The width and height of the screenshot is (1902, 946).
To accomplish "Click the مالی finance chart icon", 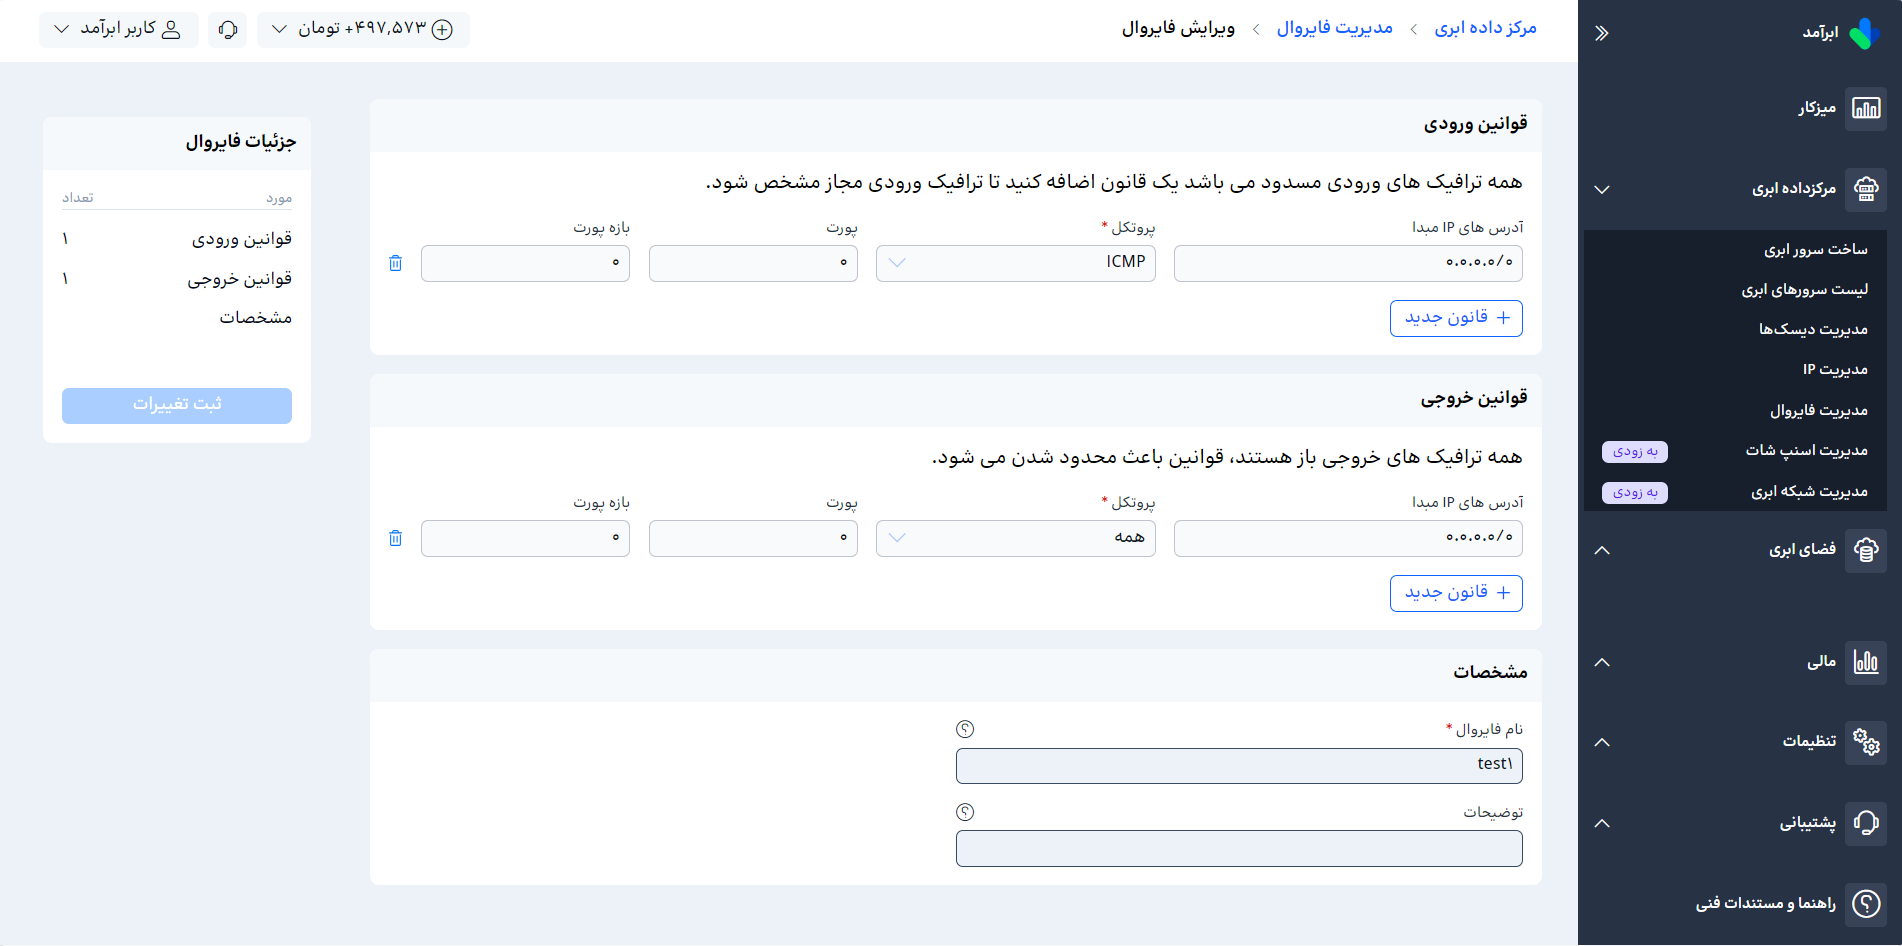I will pyautogui.click(x=1866, y=662).
